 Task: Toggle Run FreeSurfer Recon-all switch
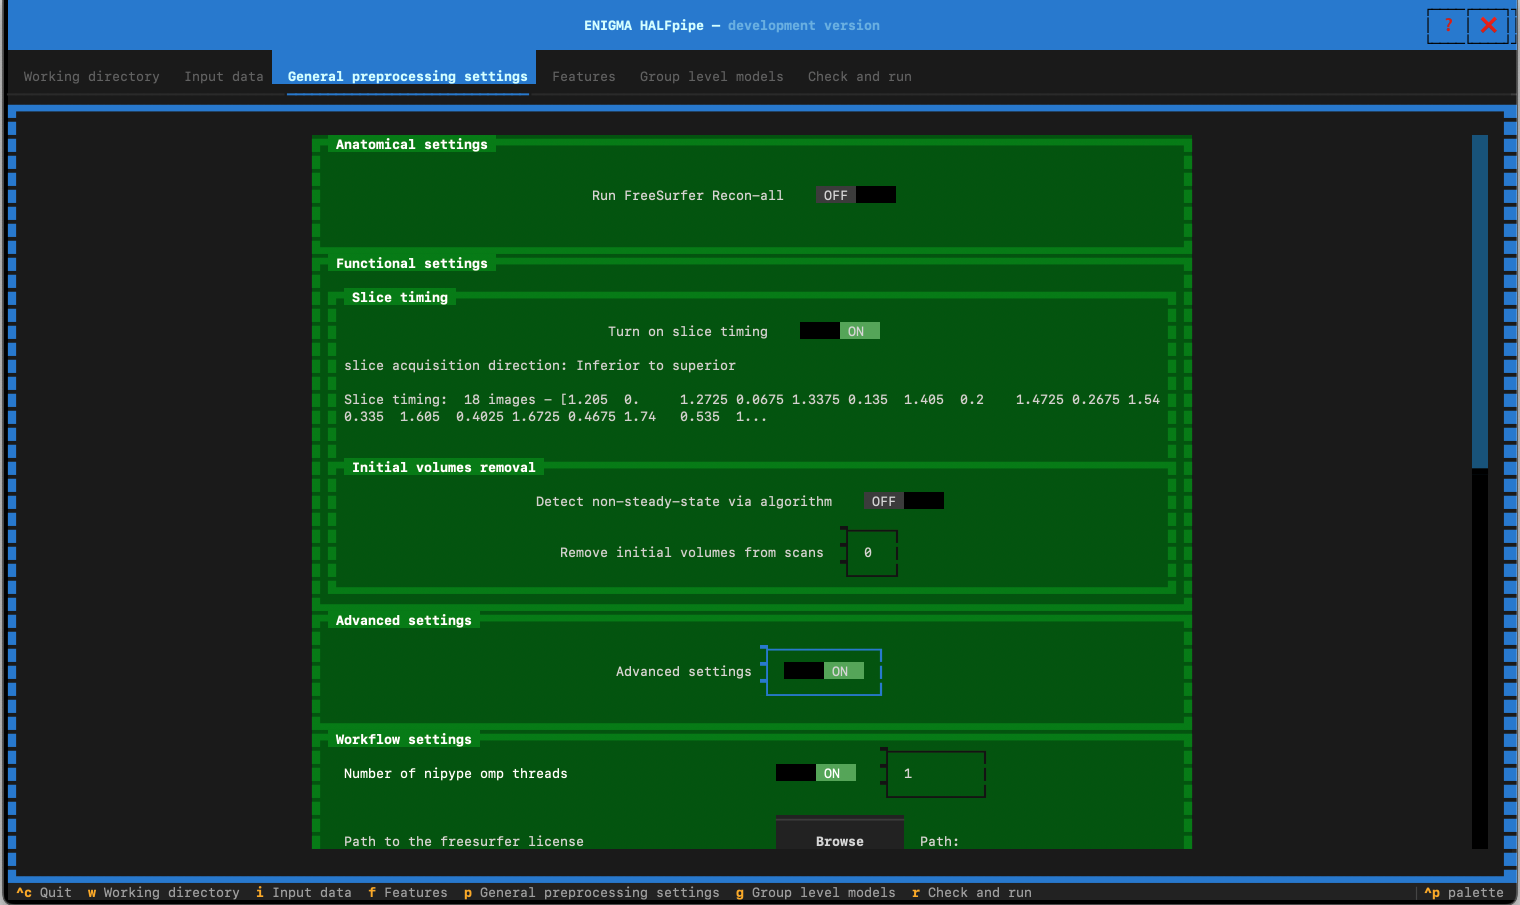point(856,195)
